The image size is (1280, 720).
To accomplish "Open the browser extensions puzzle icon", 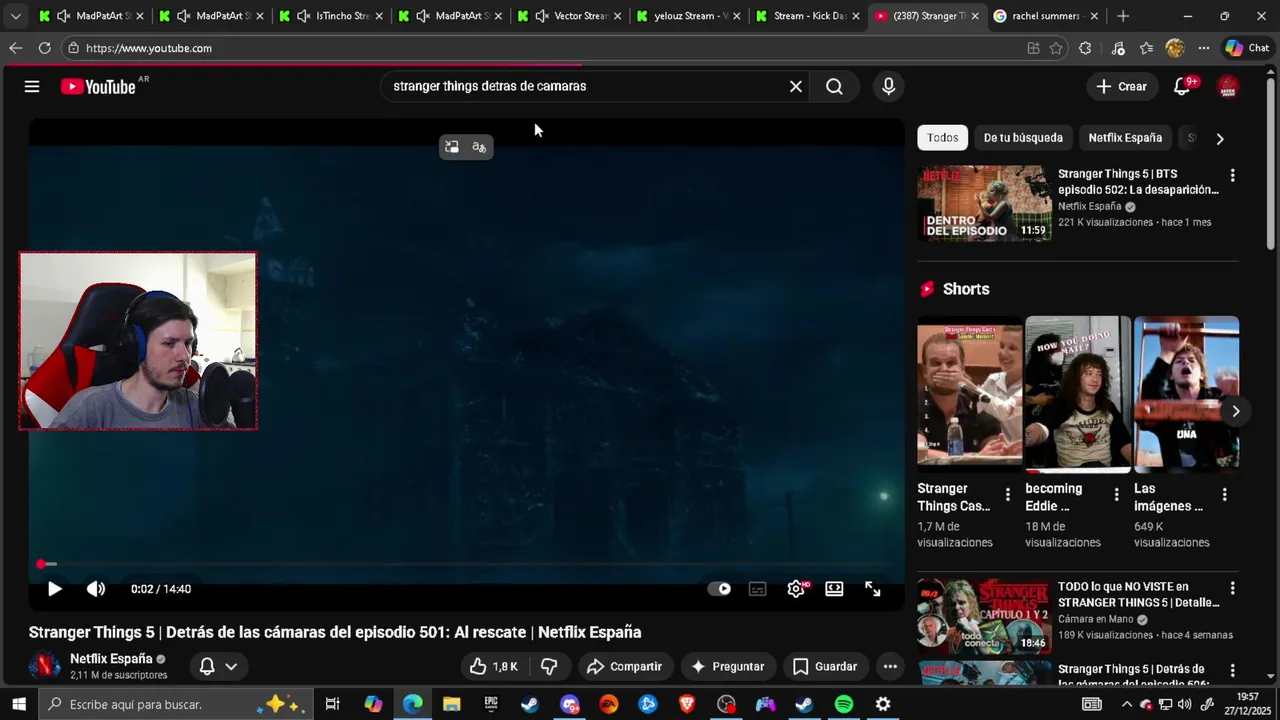I will [x=1085, y=48].
